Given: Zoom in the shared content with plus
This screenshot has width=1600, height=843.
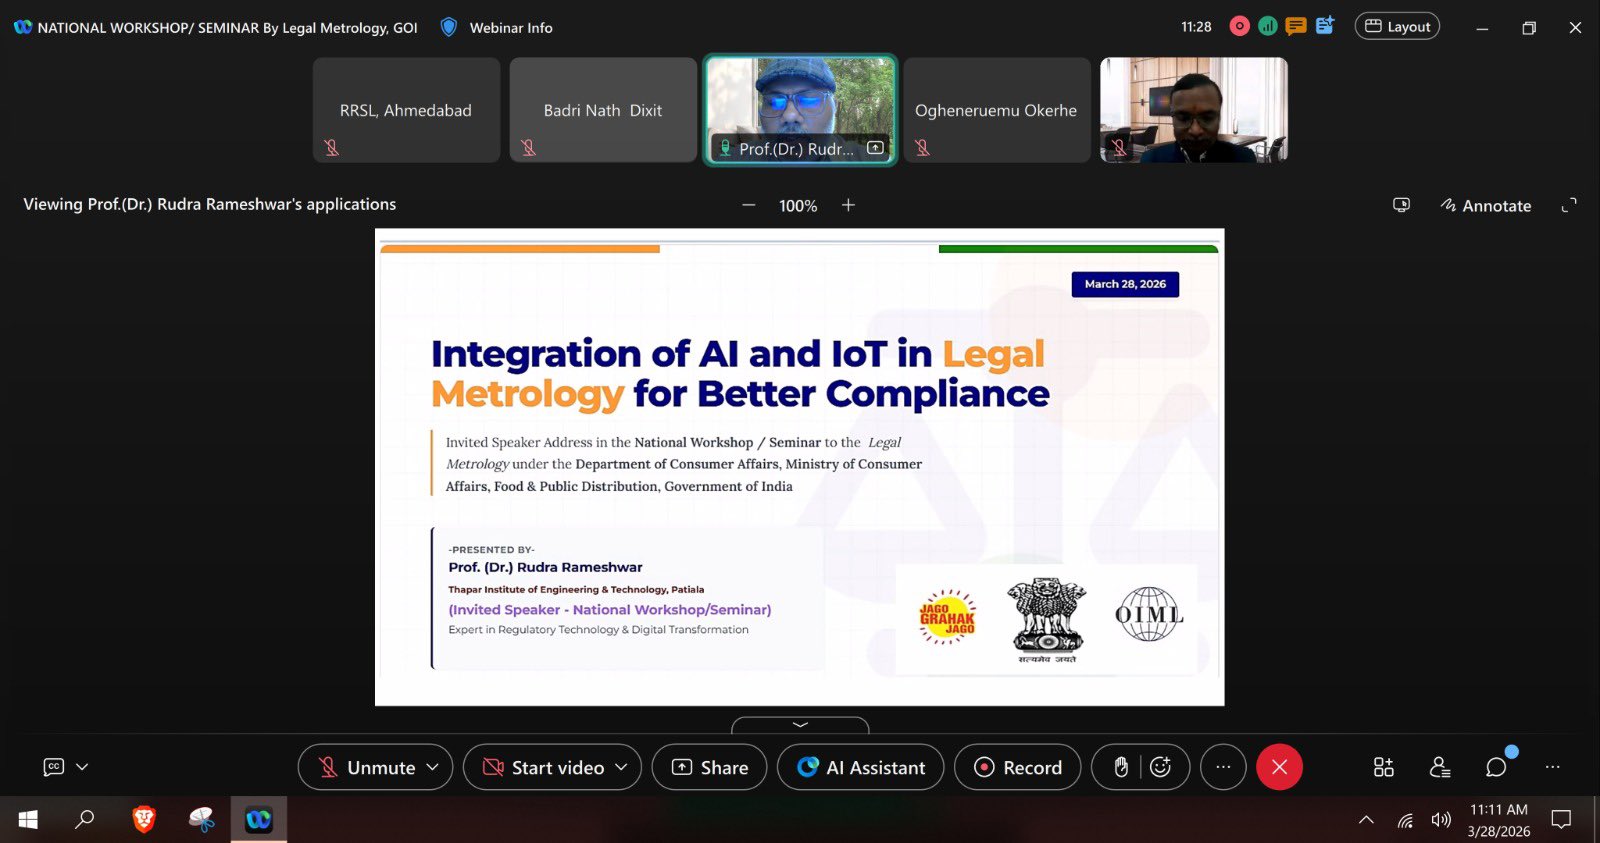Looking at the screenshot, I should 848,205.
